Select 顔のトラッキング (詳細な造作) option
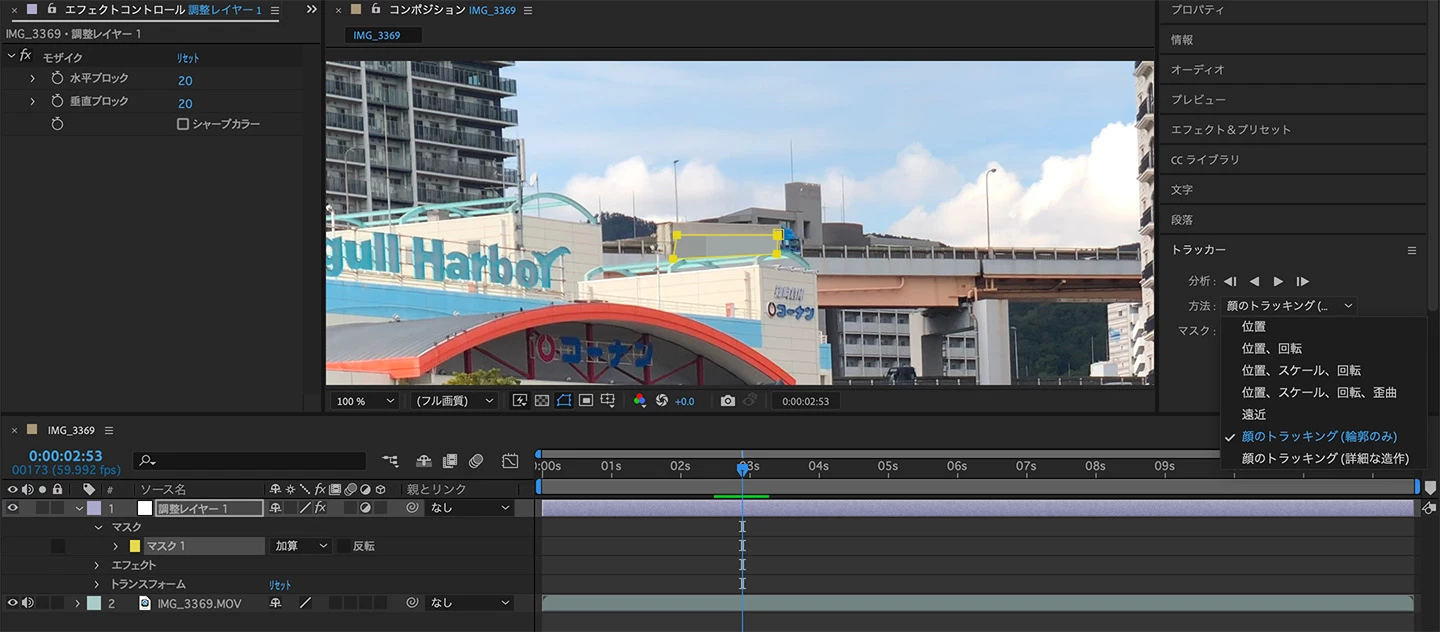 (x=1325, y=459)
